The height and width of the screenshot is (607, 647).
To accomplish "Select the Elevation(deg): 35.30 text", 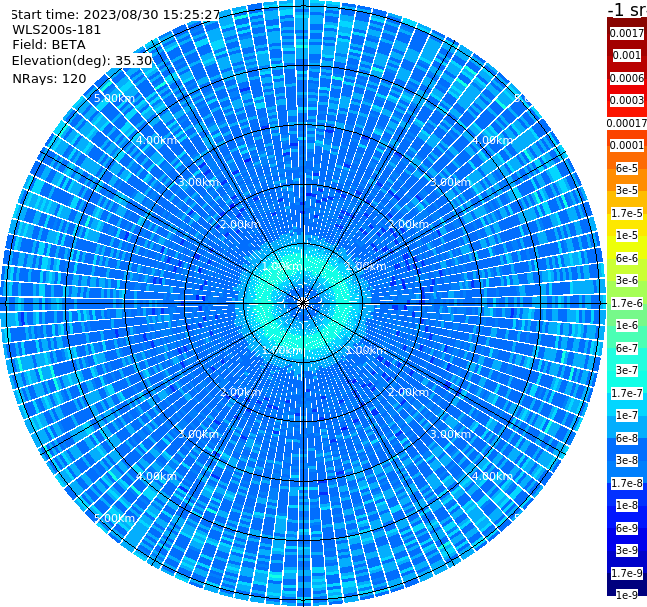I will click(x=82, y=61).
